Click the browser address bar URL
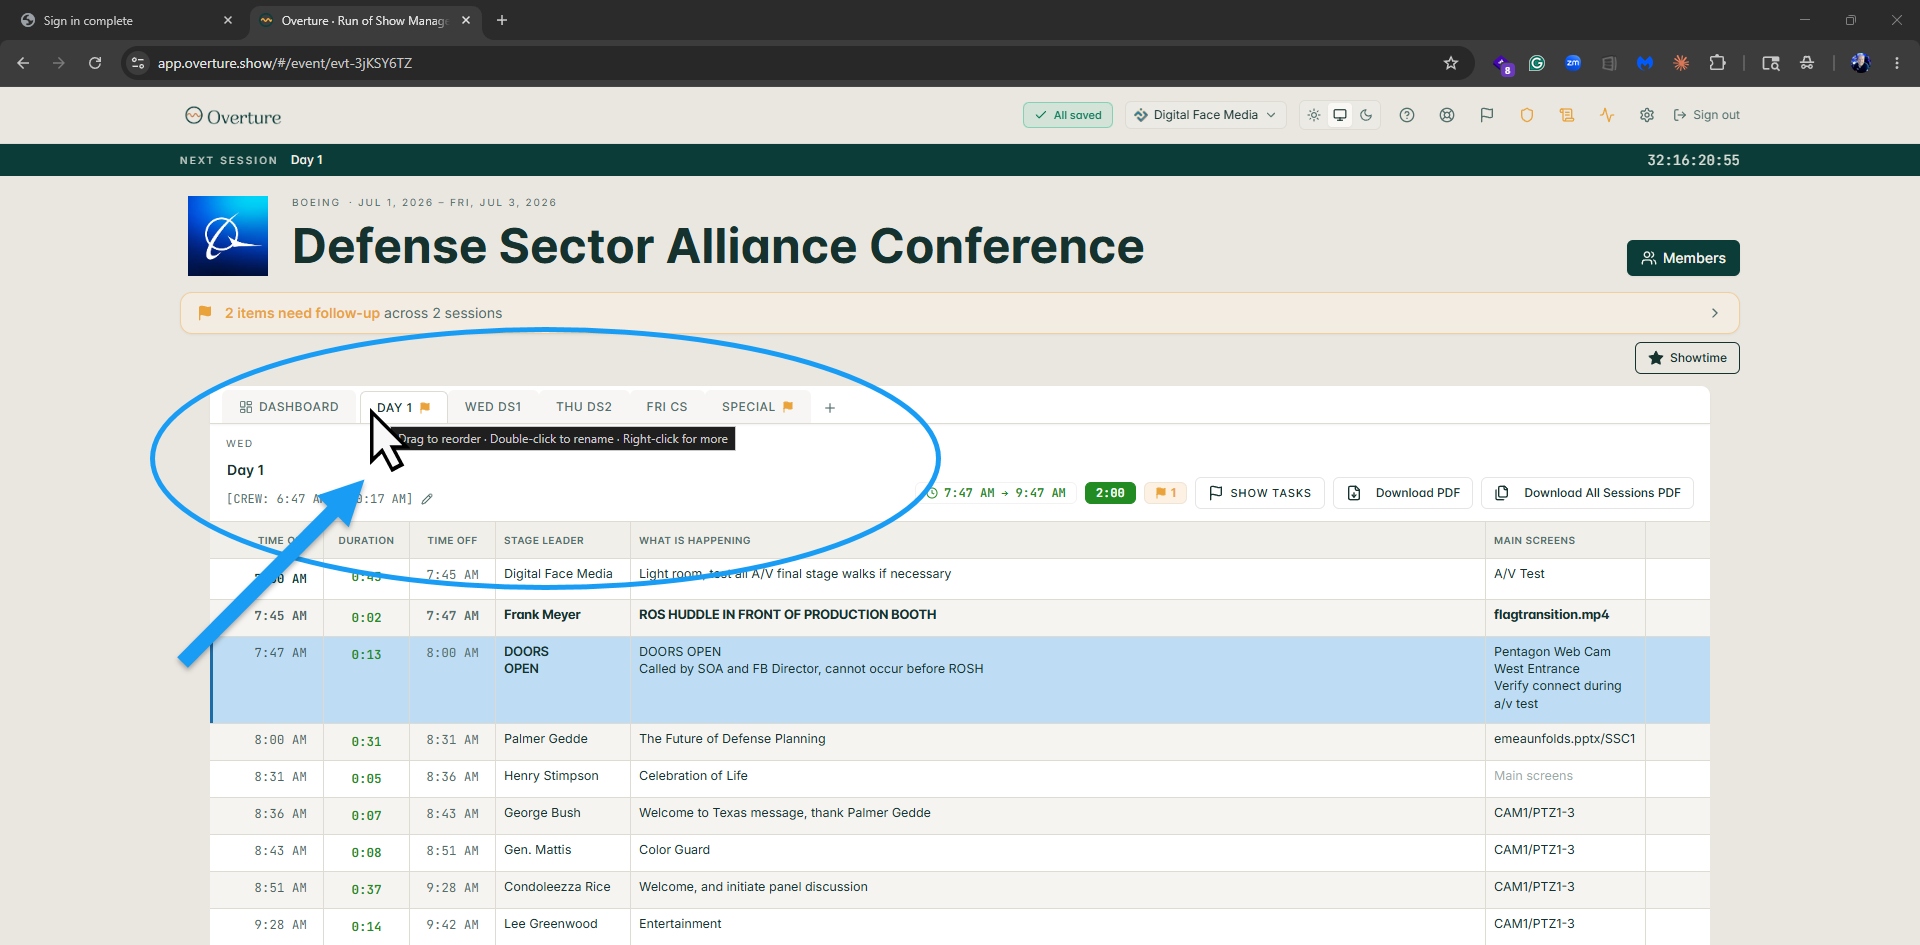This screenshot has height=945, width=1920. pyautogui.click(x=285, y=63)
